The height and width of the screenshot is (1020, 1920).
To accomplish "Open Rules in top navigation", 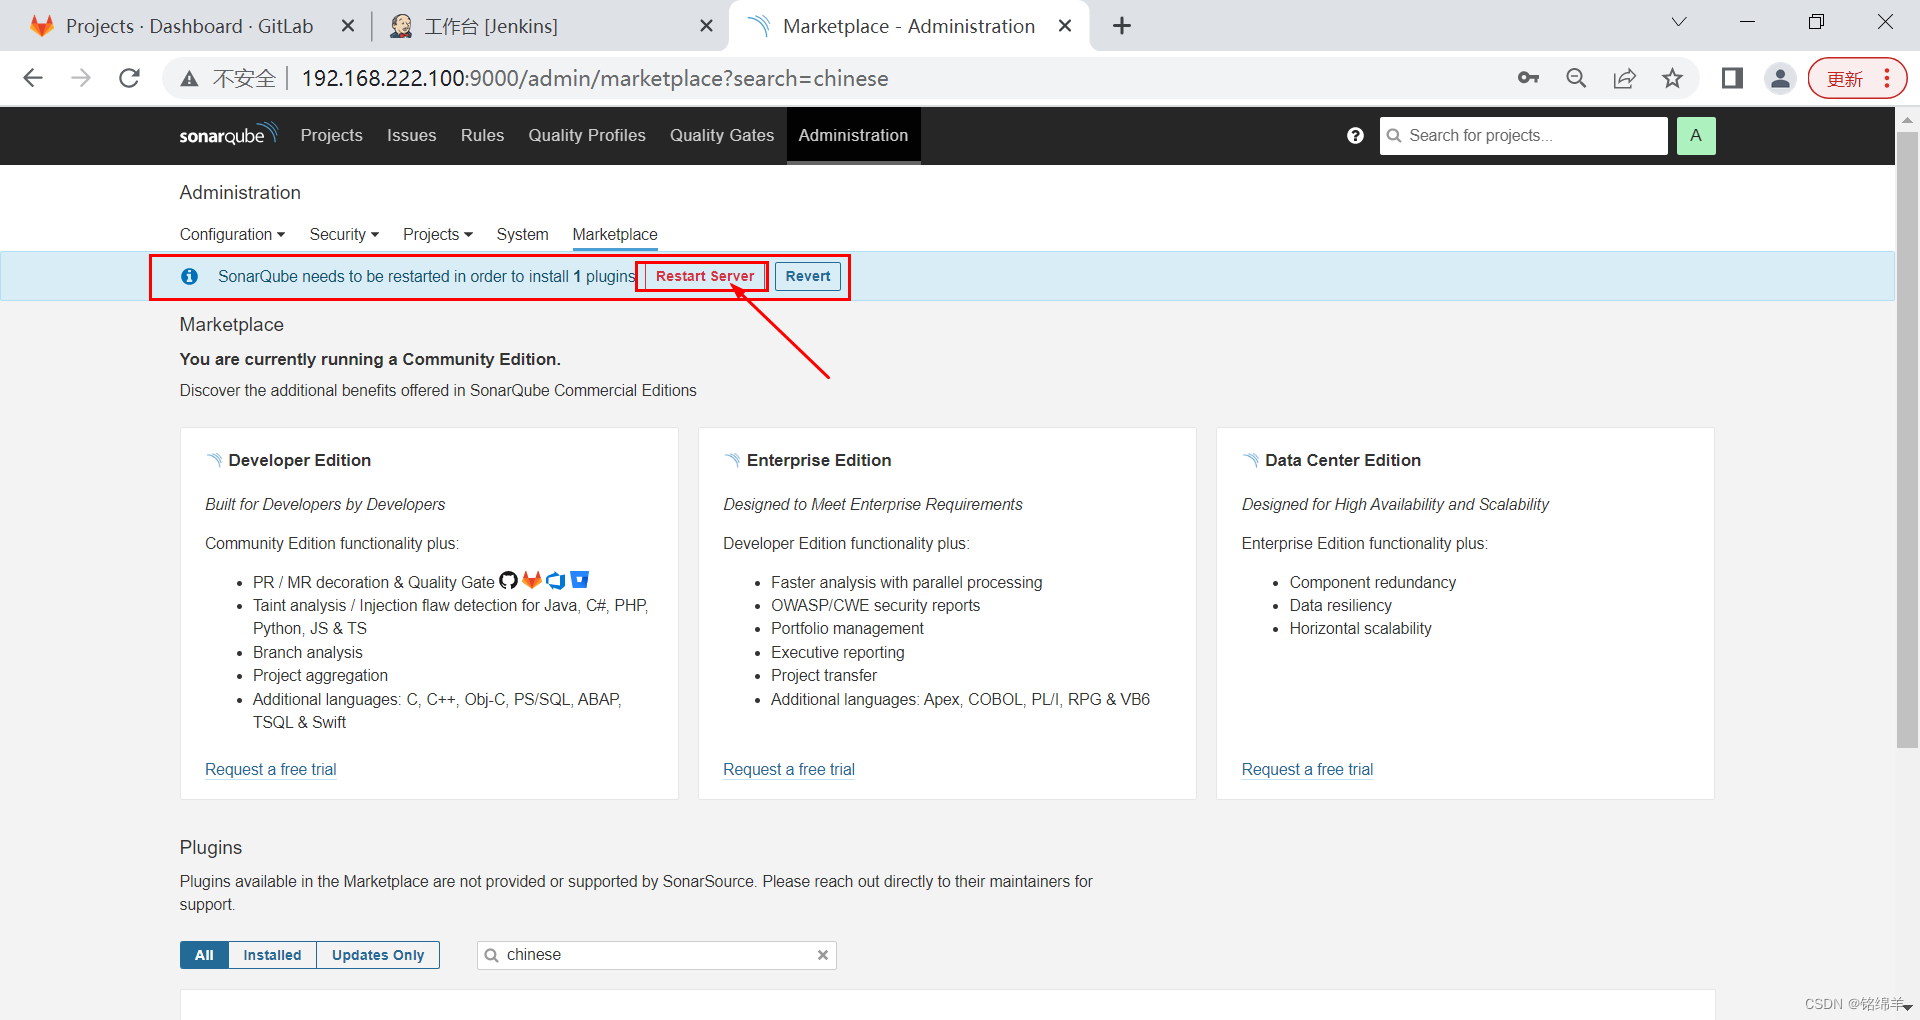I will (482, 135).
